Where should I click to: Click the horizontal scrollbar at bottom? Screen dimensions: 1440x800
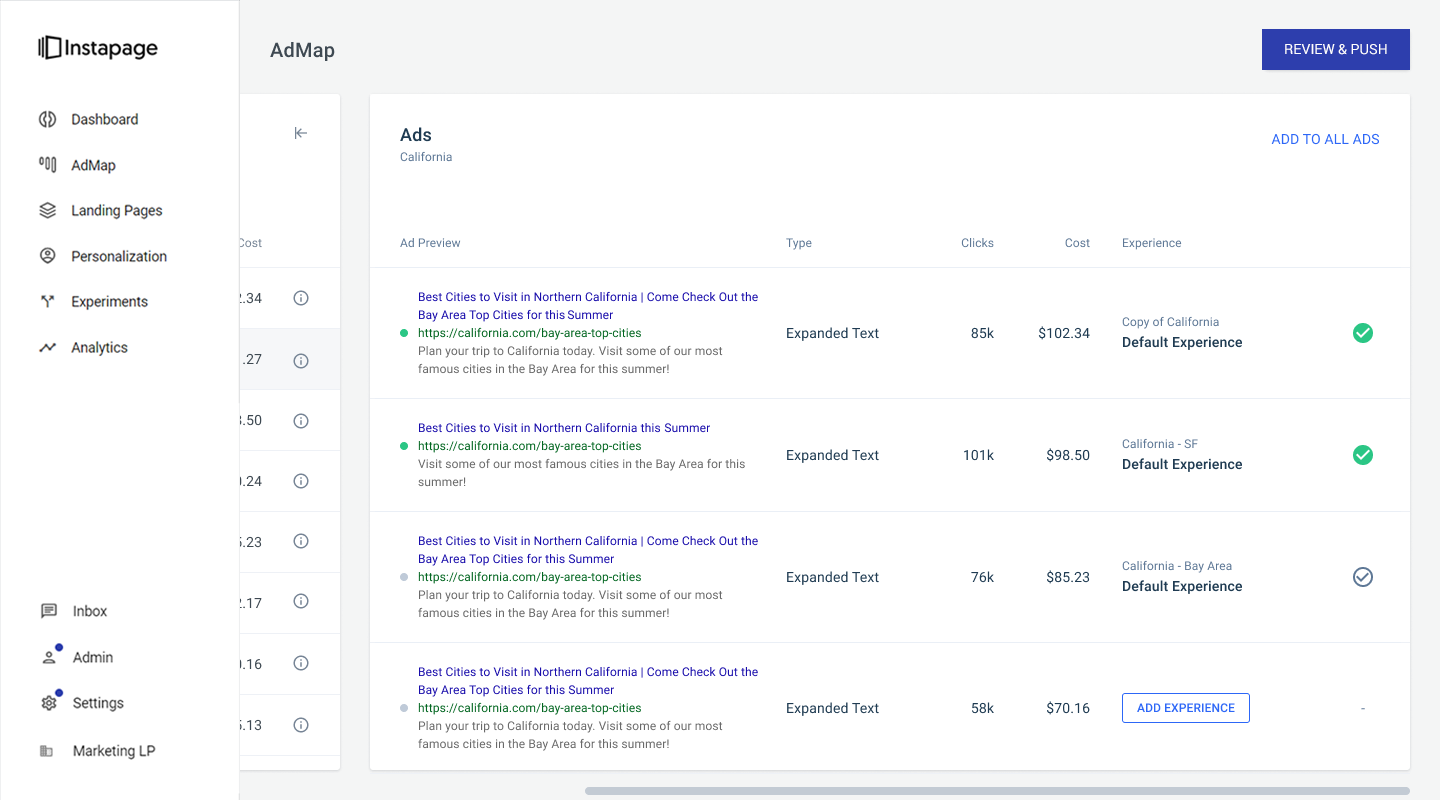pos(997,791)
